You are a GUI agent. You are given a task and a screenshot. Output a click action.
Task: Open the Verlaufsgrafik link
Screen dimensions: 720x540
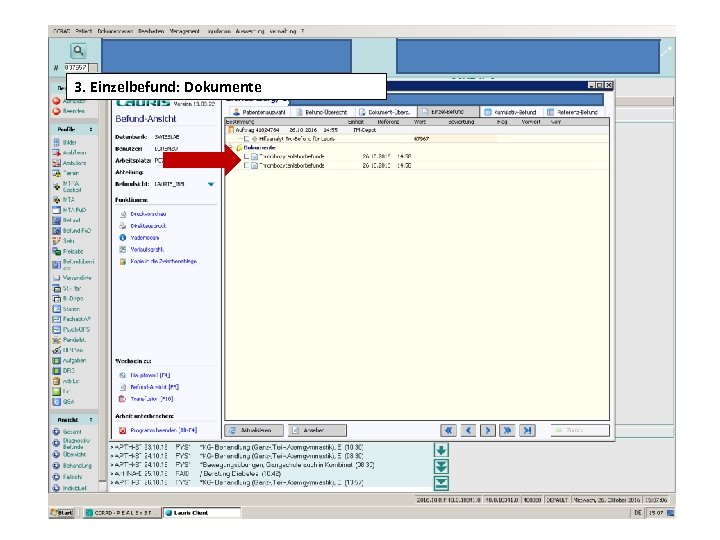coord(147,249)
